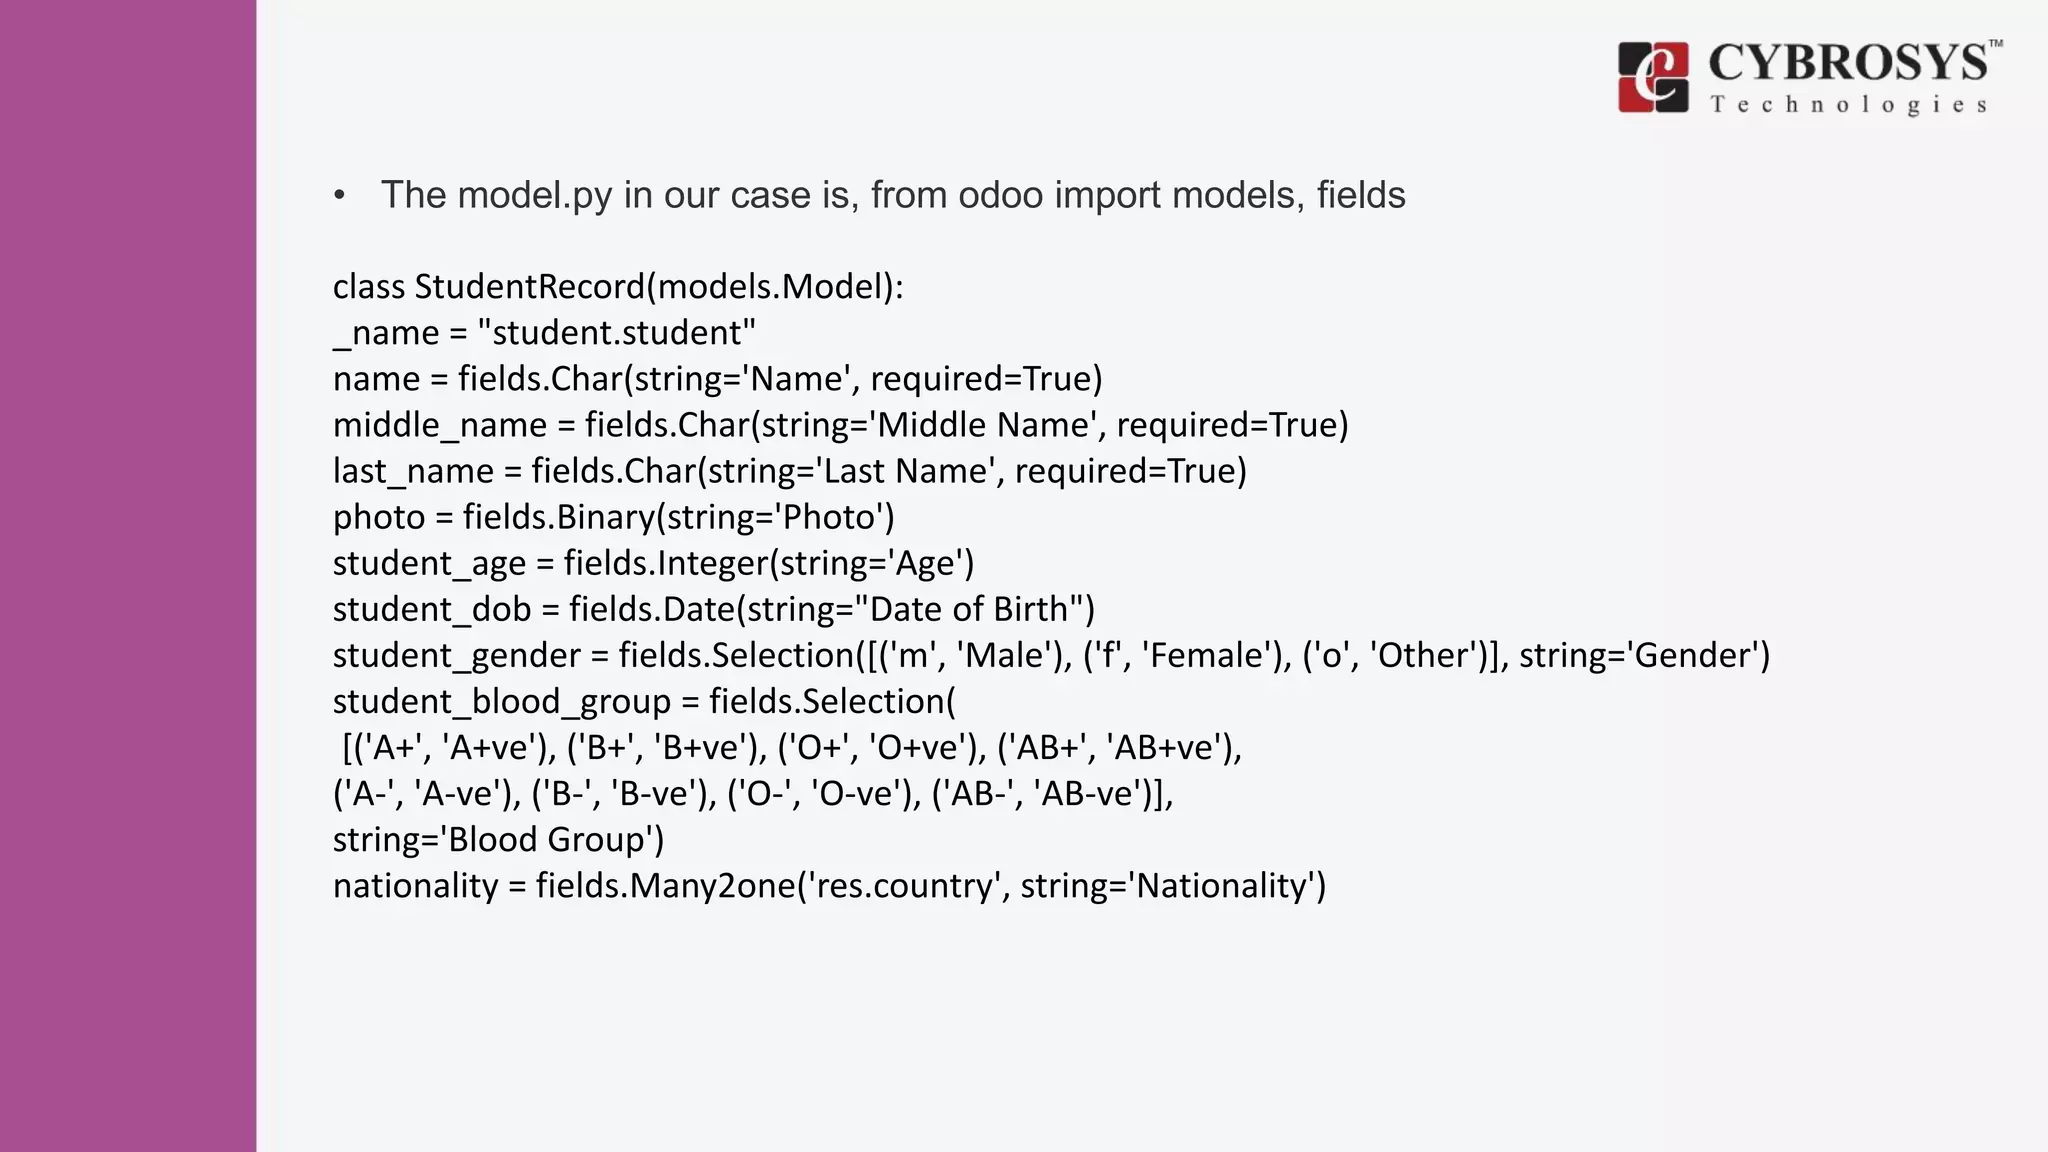Click the name fields.Char line
Viewport: 2048px width, 1152px height.
click(x=717, y=379)
